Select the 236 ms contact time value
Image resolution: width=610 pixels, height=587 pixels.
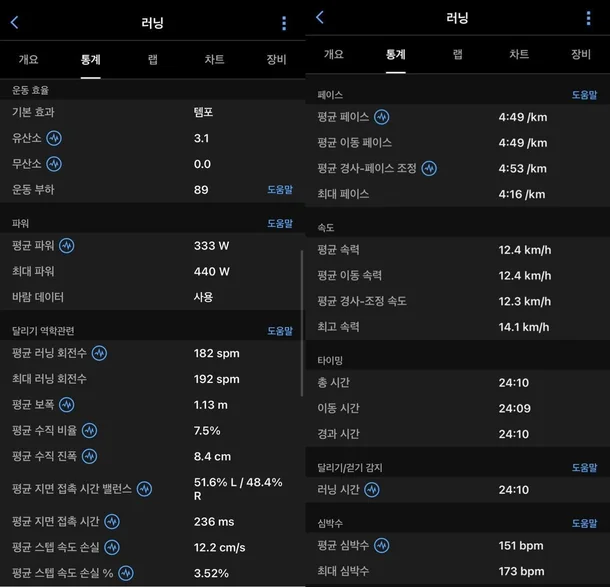[214, 522]
